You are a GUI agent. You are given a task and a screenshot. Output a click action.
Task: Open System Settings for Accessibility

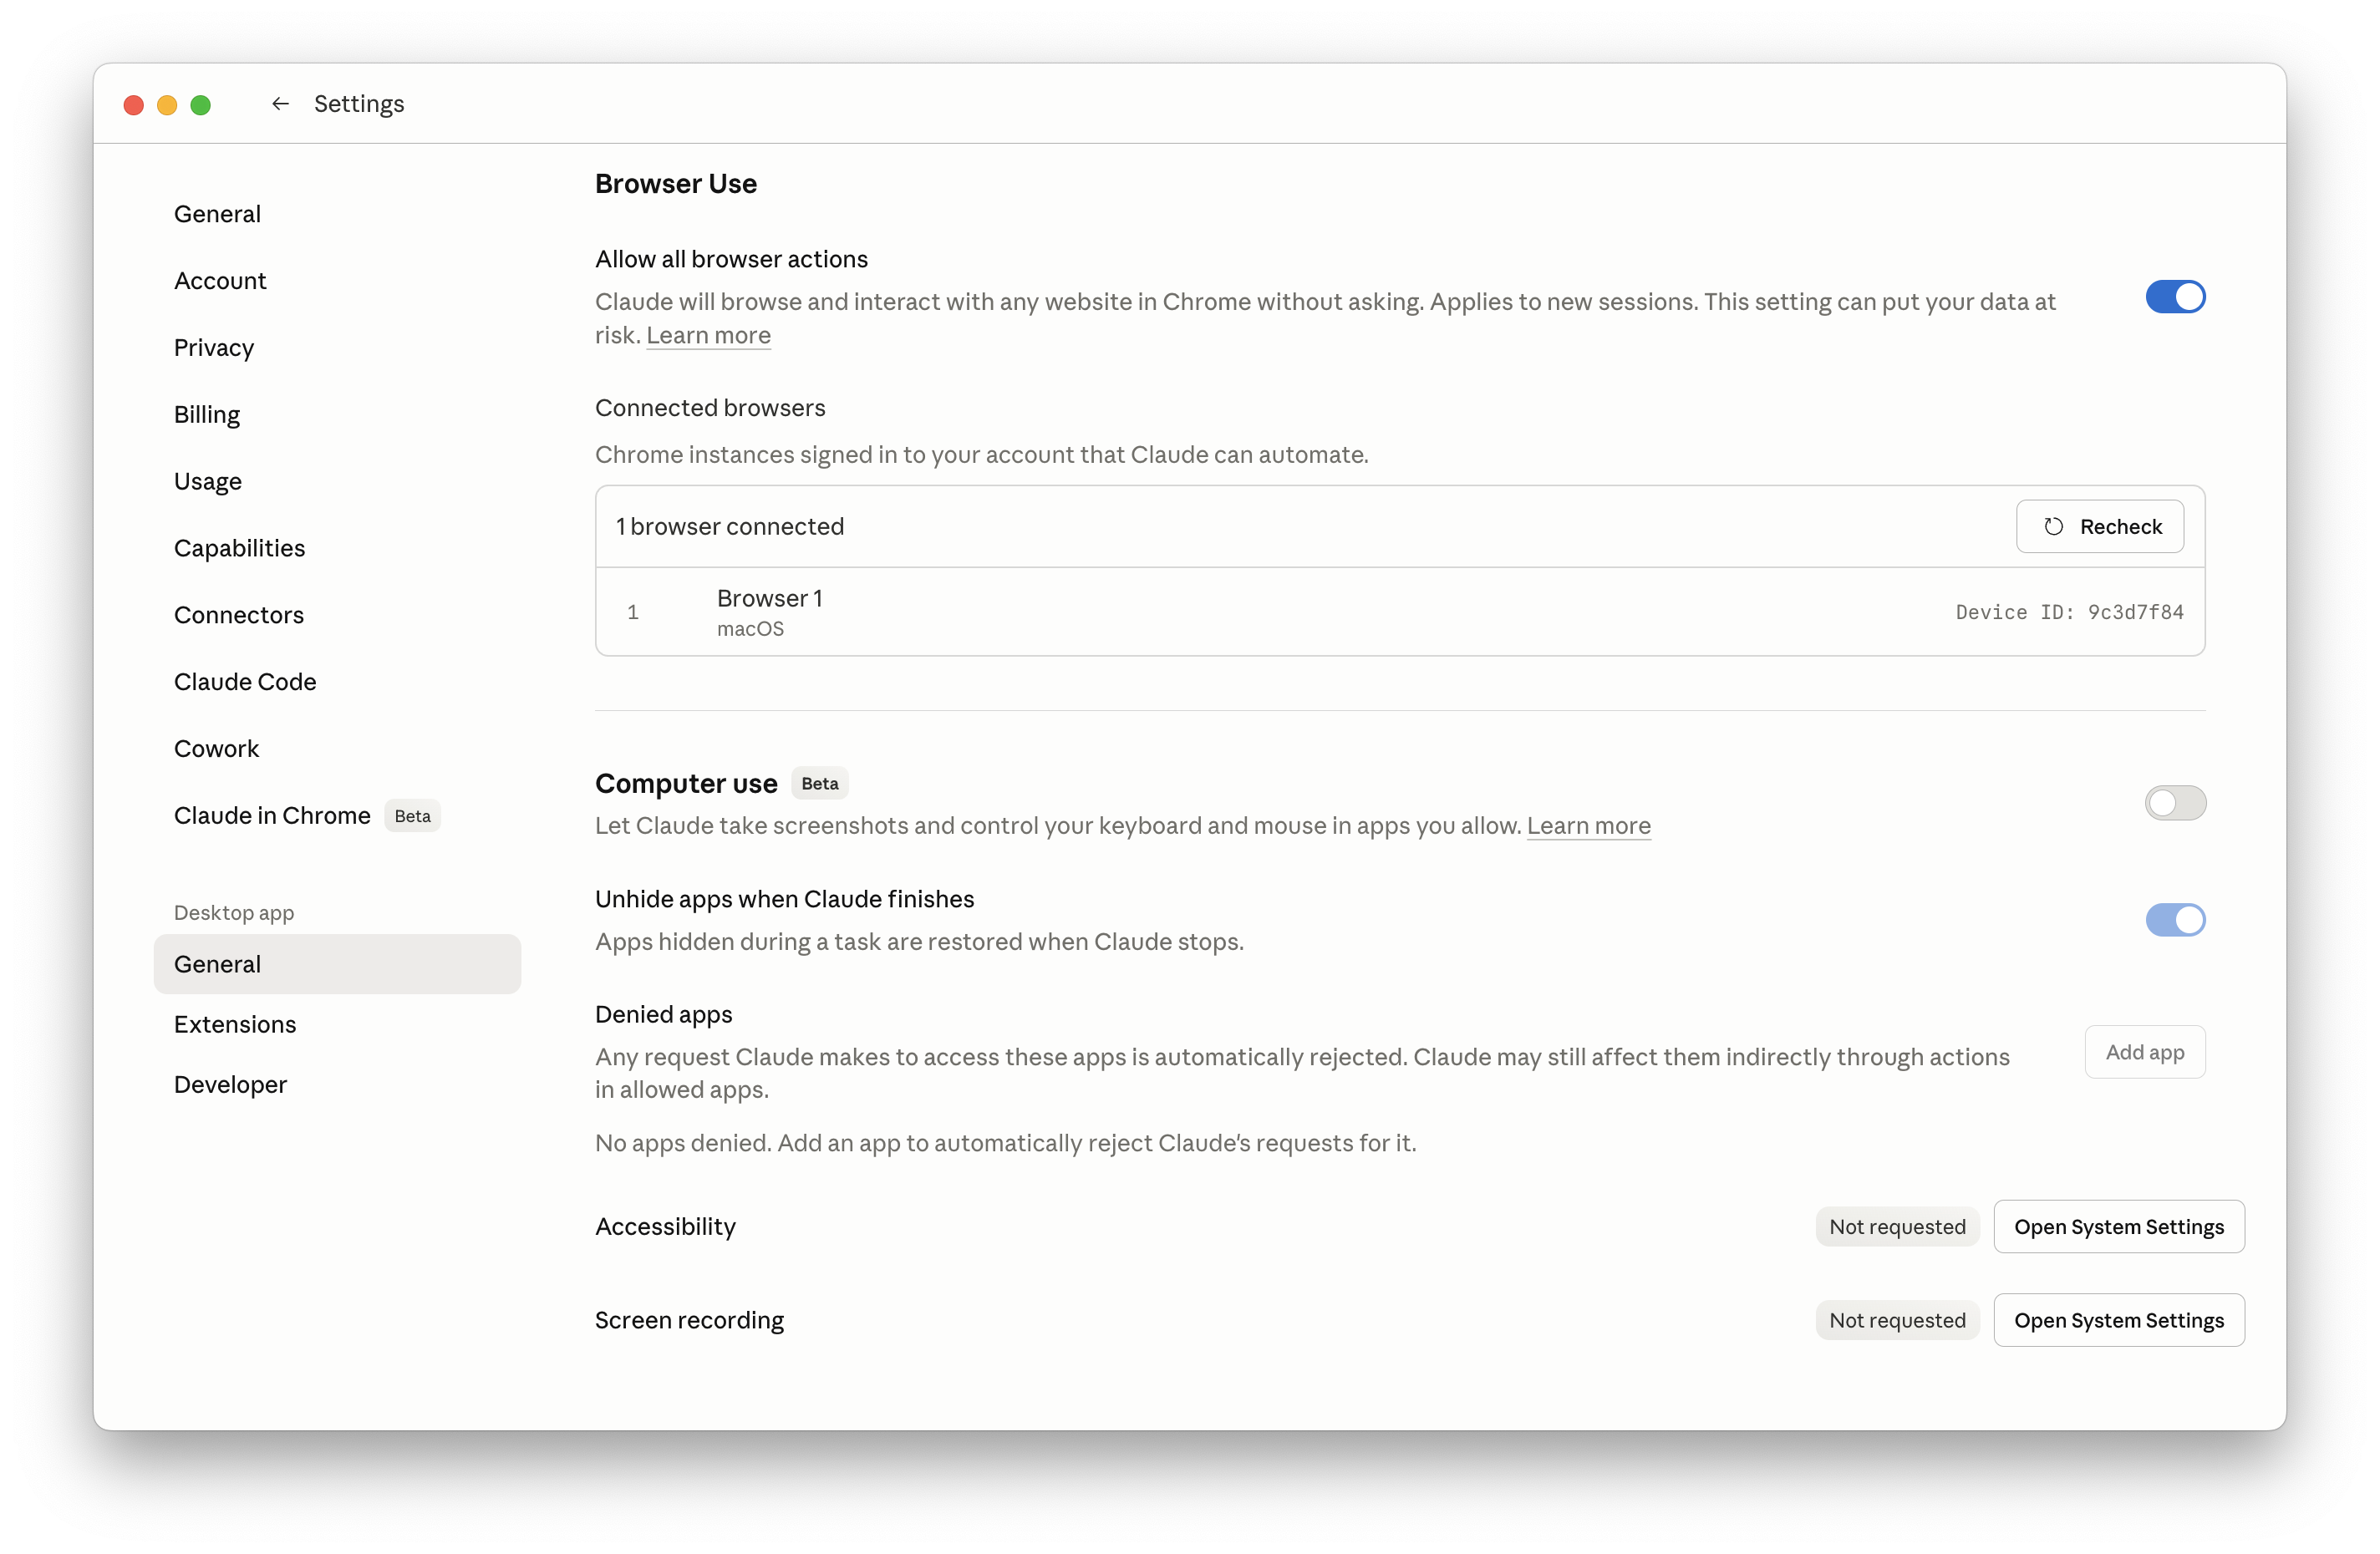coord(2118,1227)
